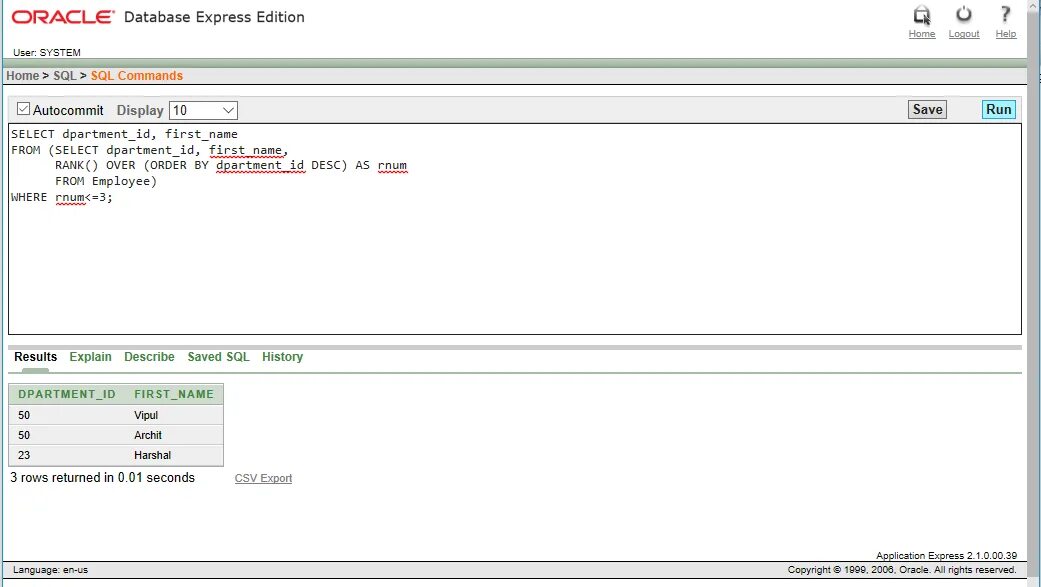The width and height of the screenshot is (1041, 587).
Task: Click the FIRST_NAME column header
Action: point(174,394)
